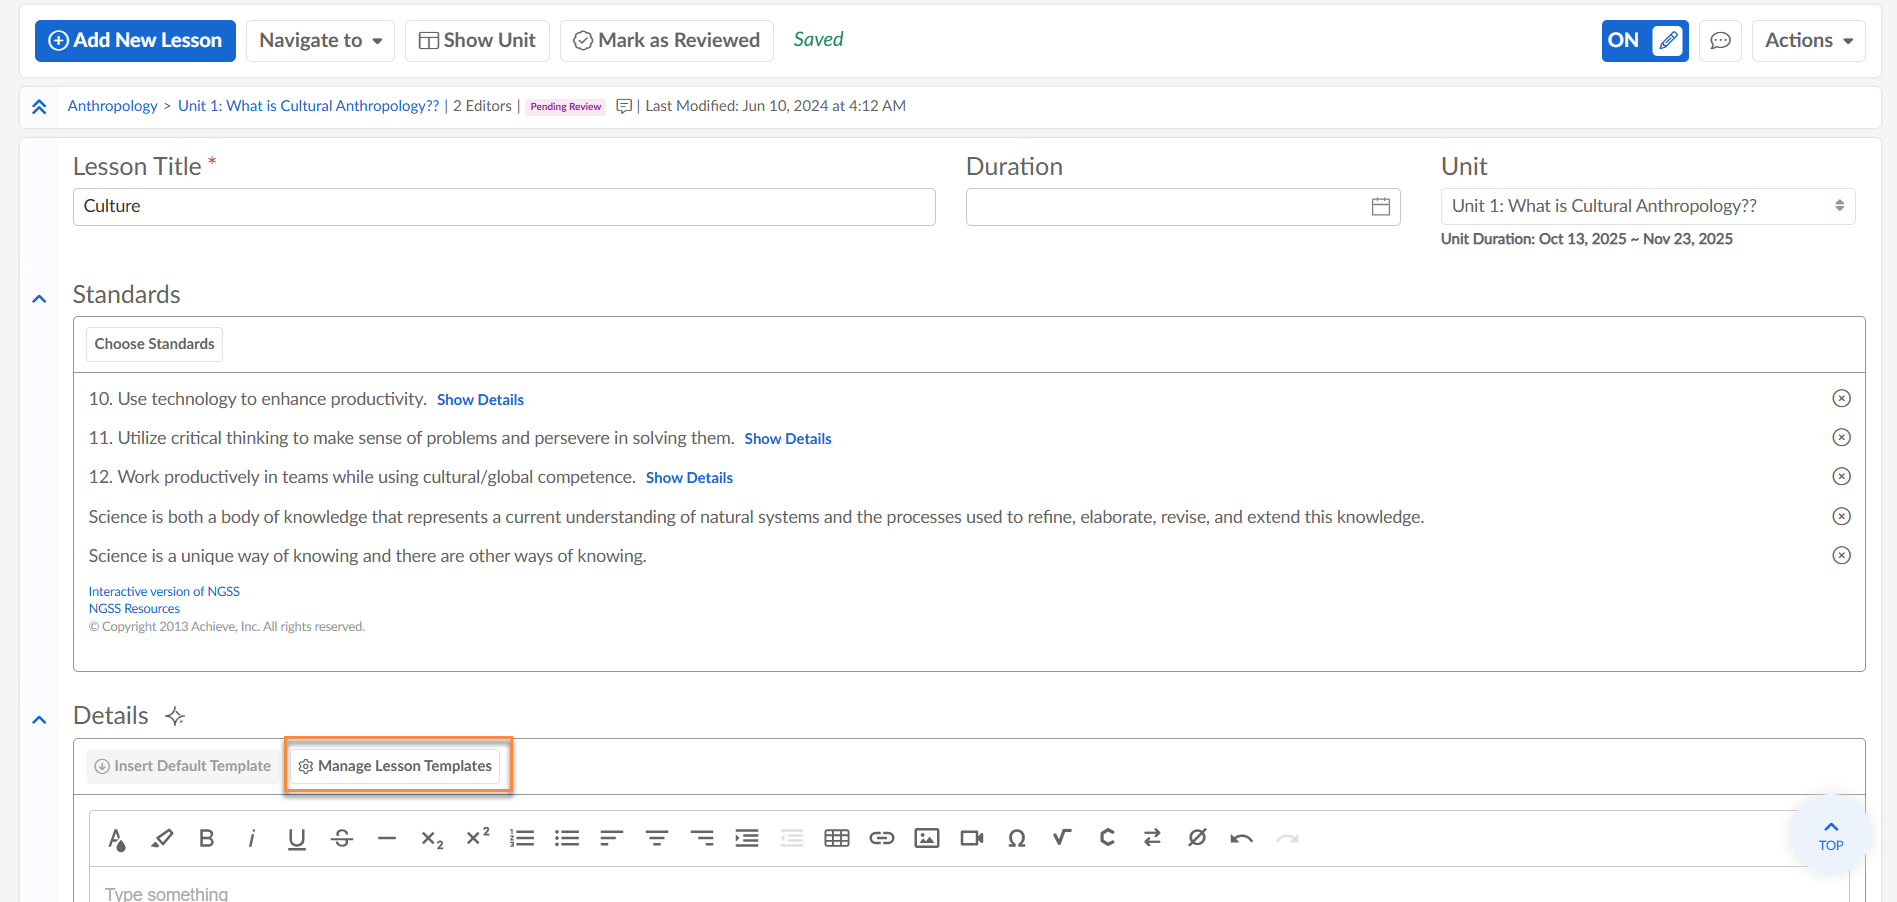Open the Unit selection dropdown
This screenshot has height=902, width=1897.
(x=1647, y=206)
